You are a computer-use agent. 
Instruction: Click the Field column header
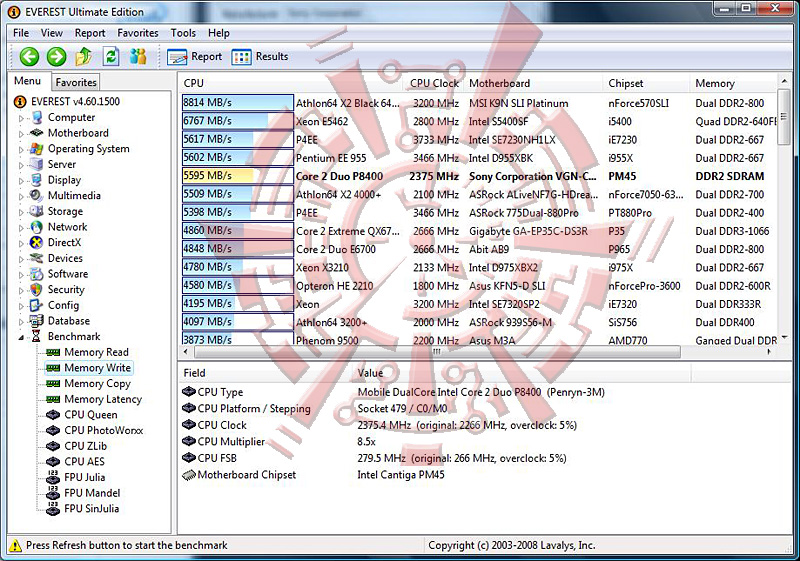(266, 373)
